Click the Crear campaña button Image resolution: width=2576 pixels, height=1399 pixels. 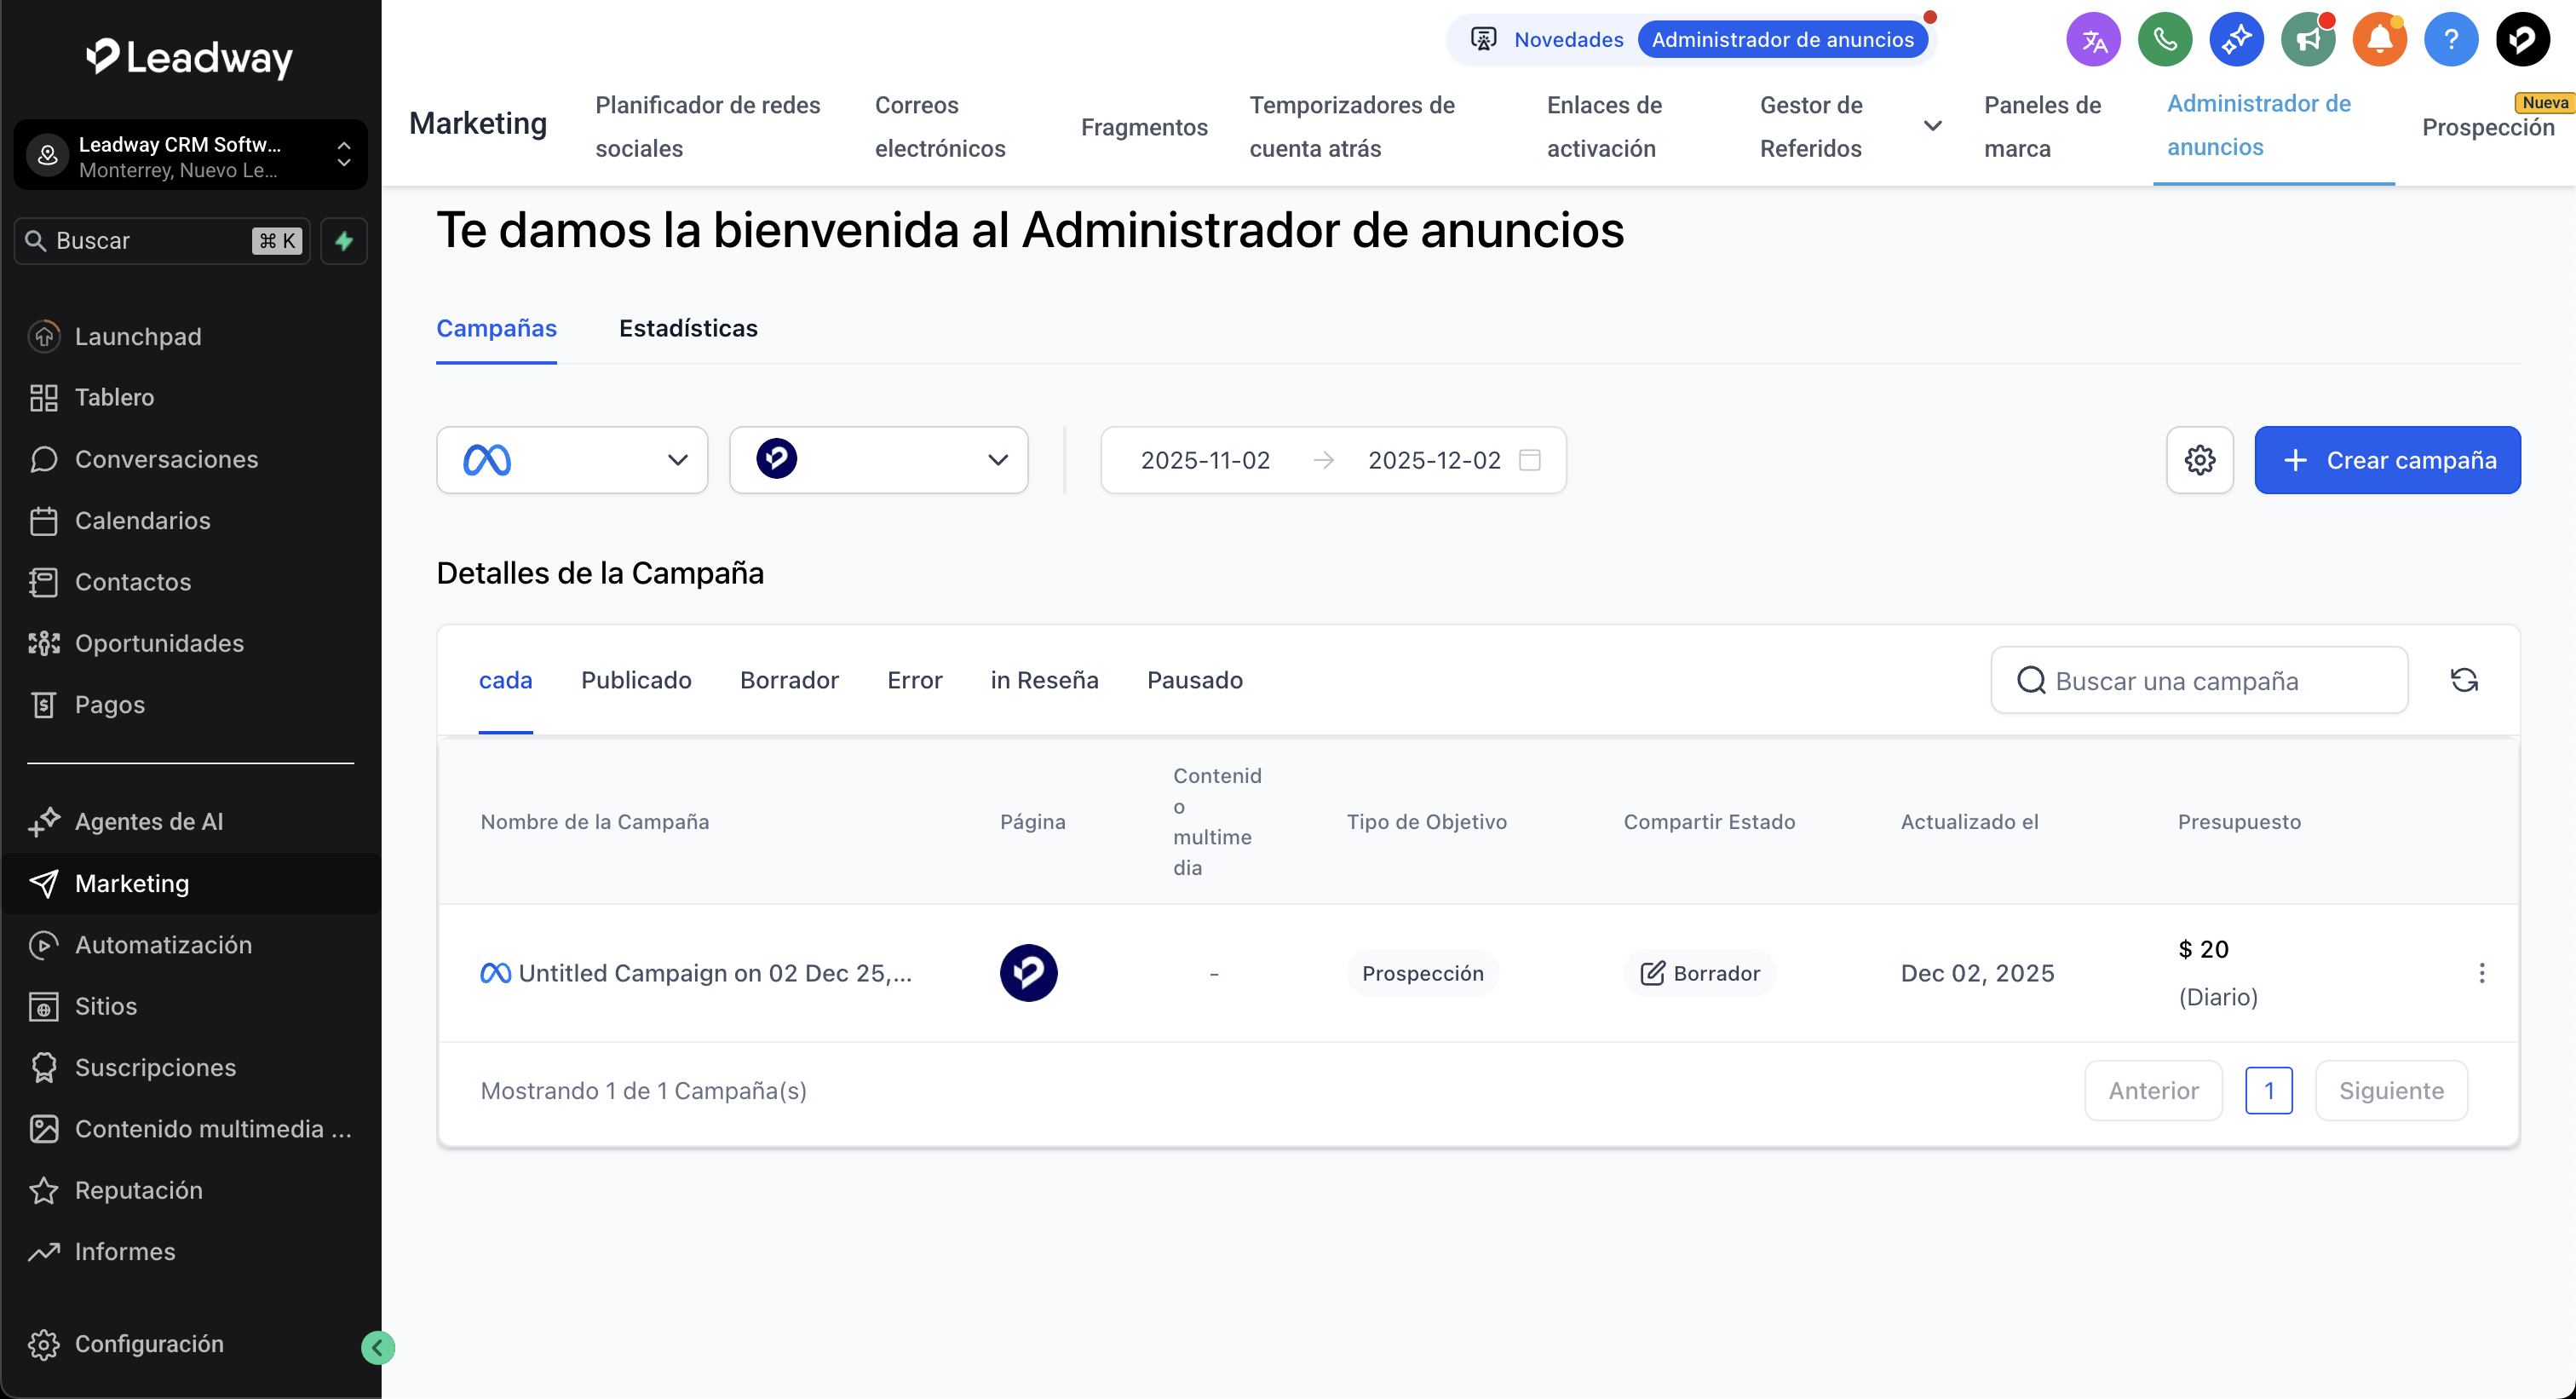pos(2387,460)
